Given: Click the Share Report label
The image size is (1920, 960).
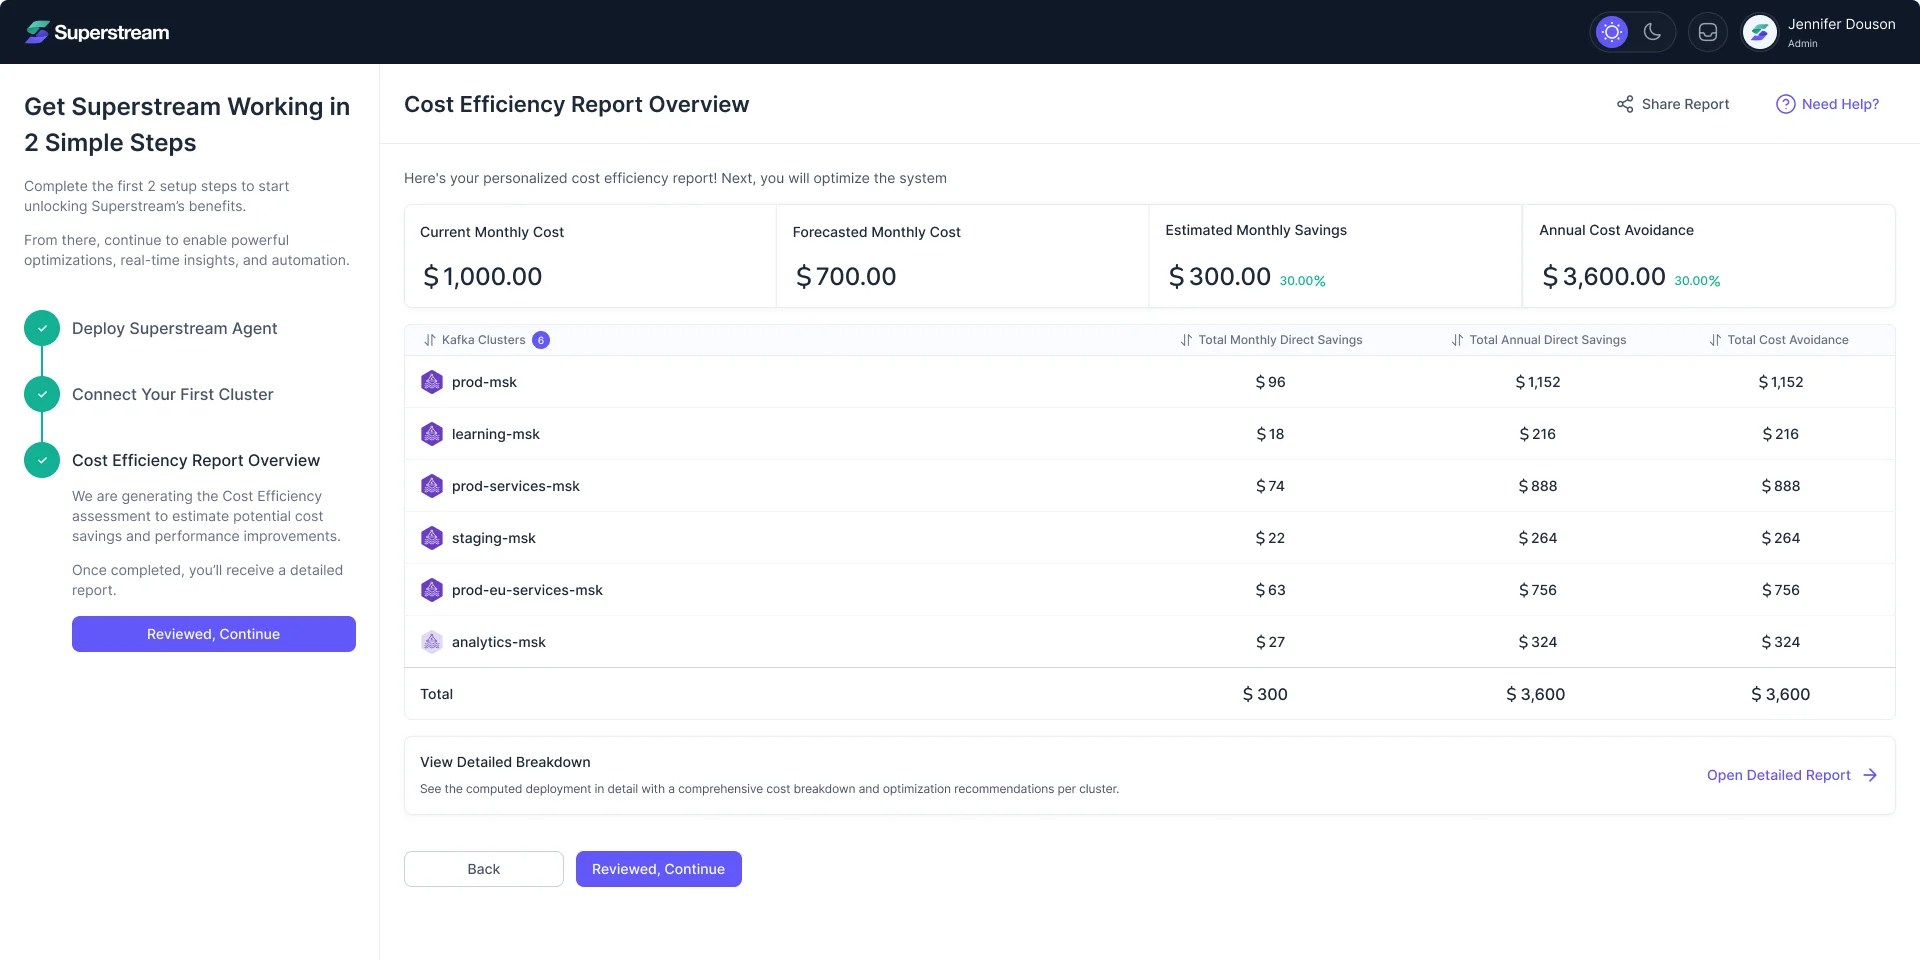Looking at the screenshot, I should pos(1685,104).
